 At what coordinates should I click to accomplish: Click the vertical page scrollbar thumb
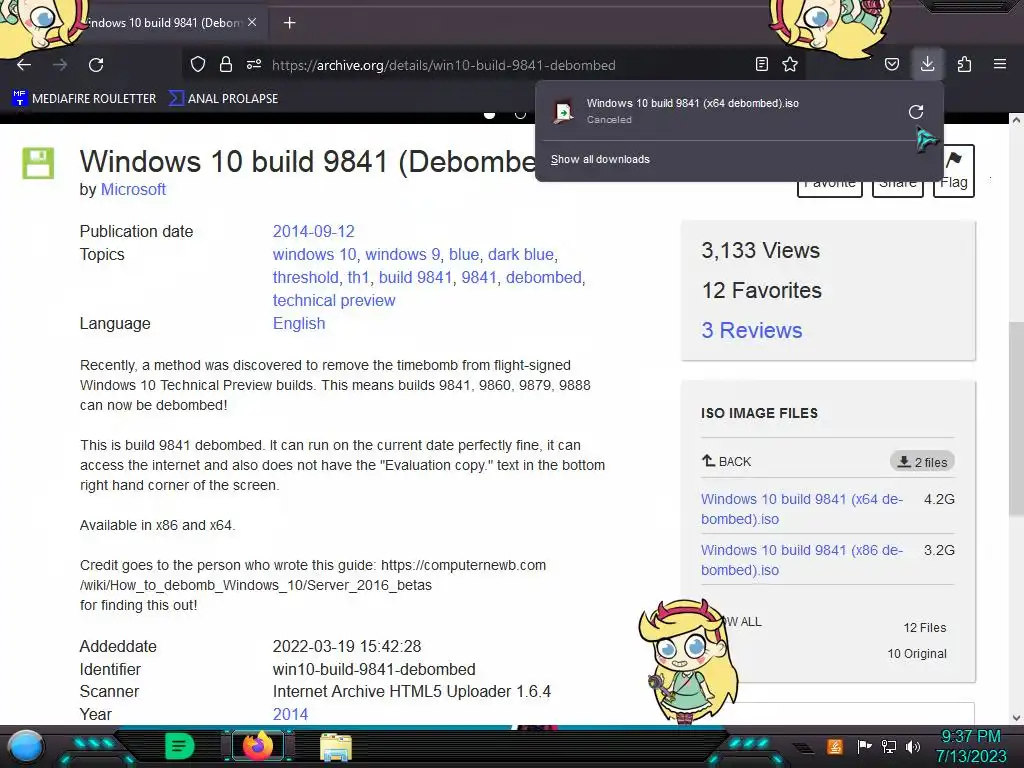[x=1016, y=418]
